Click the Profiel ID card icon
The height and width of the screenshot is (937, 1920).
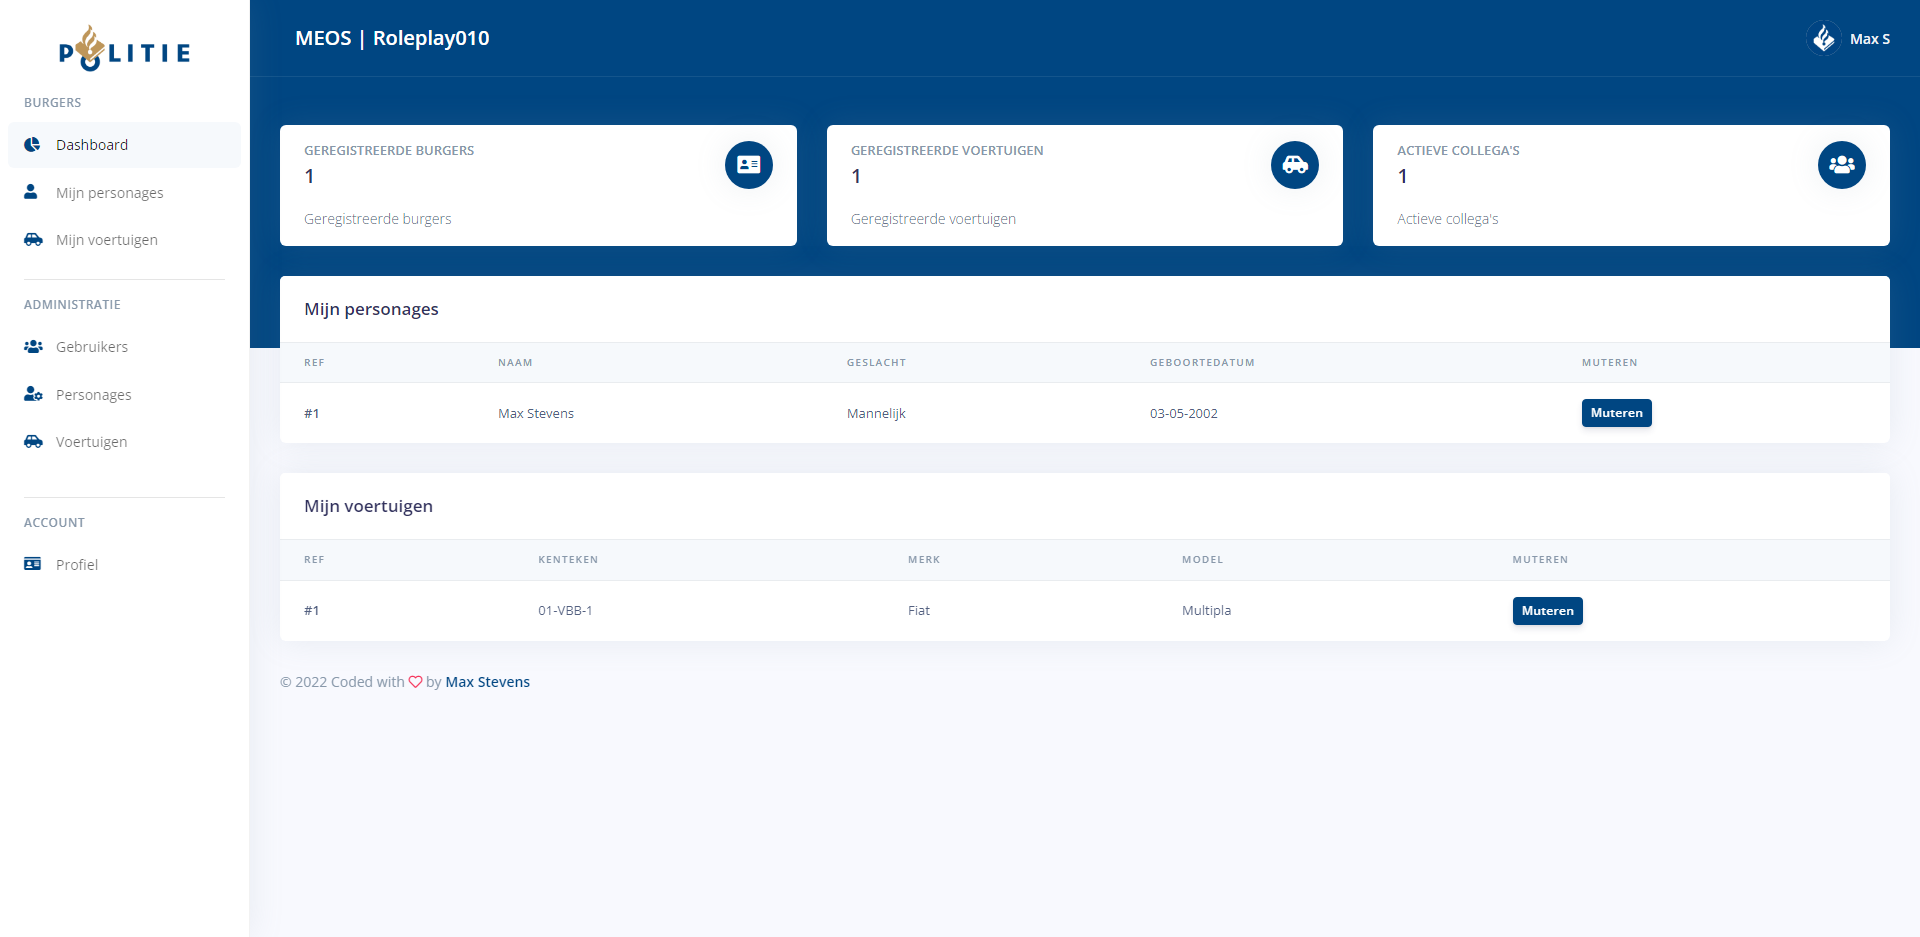[x=33, y=564]
